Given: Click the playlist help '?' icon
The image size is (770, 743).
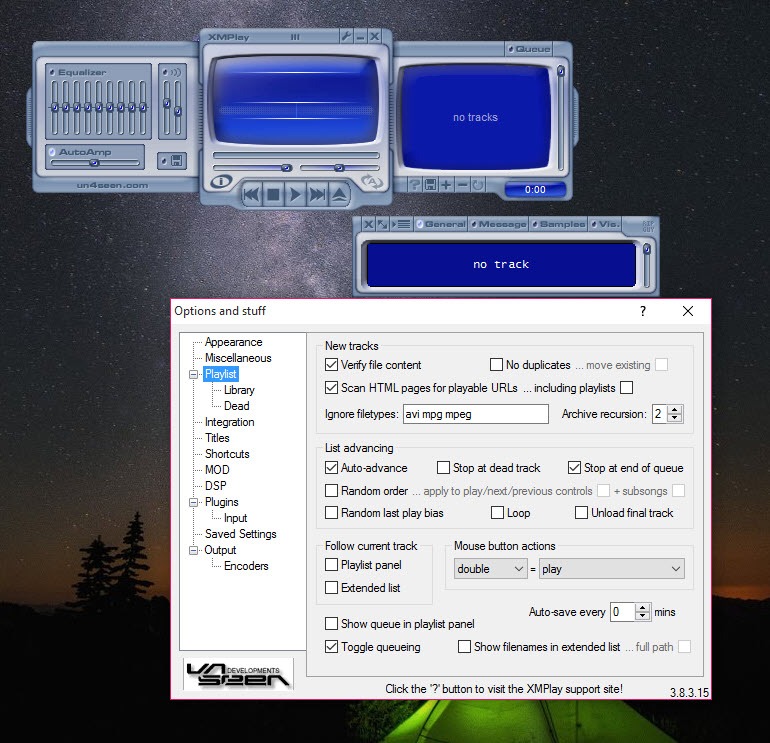Looking at the screenshot, I should pos(415,185).
